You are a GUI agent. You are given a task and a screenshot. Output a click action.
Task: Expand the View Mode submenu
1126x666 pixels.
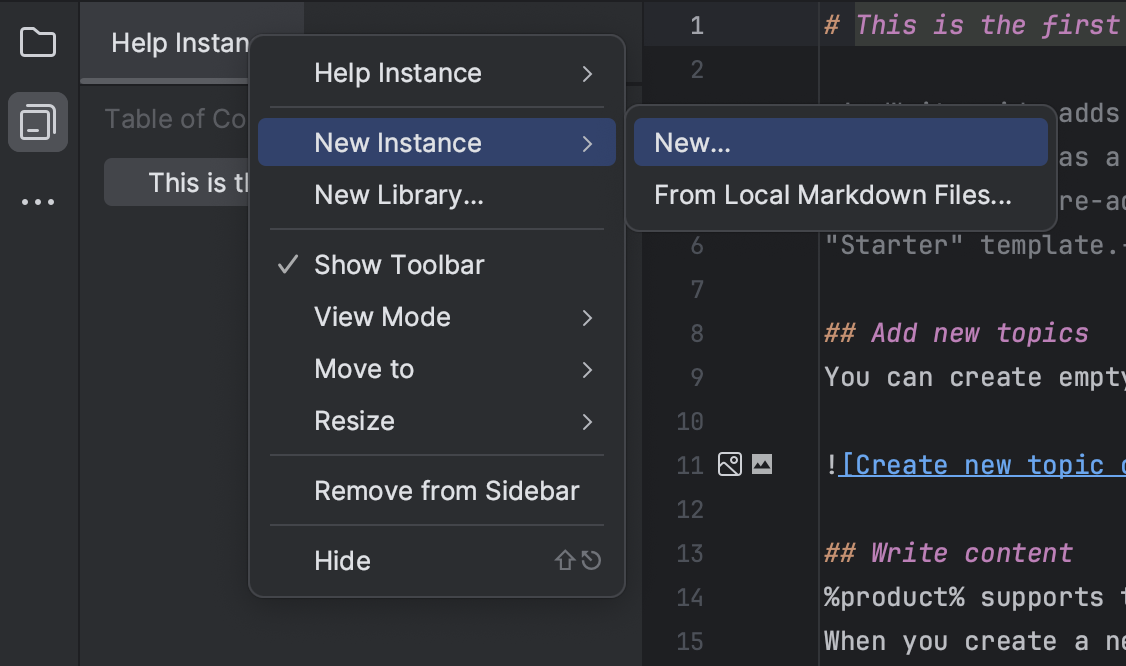(x=382, y=316)
